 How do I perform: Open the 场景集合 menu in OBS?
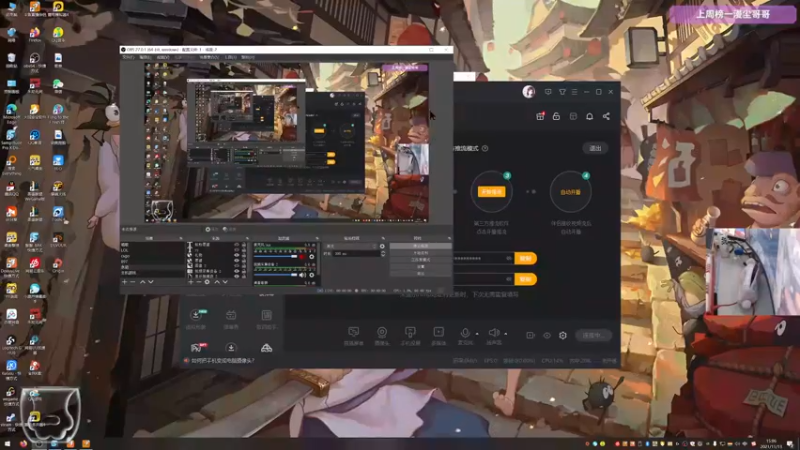(x=209, y=57)
